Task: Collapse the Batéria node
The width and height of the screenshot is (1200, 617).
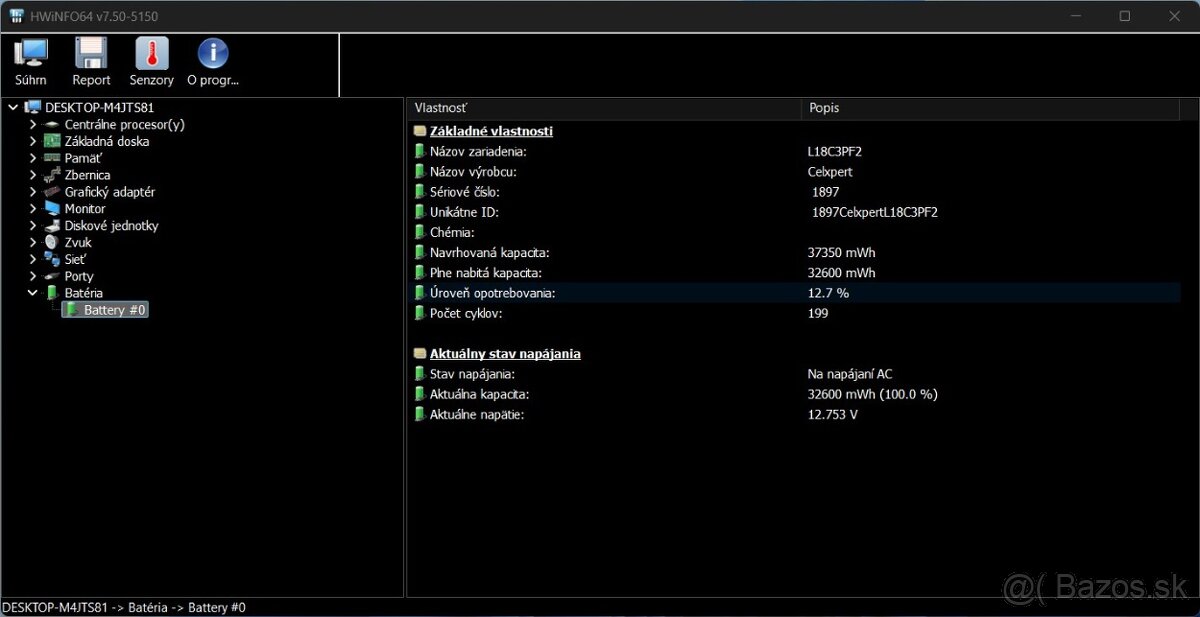Action: (33, 292)
